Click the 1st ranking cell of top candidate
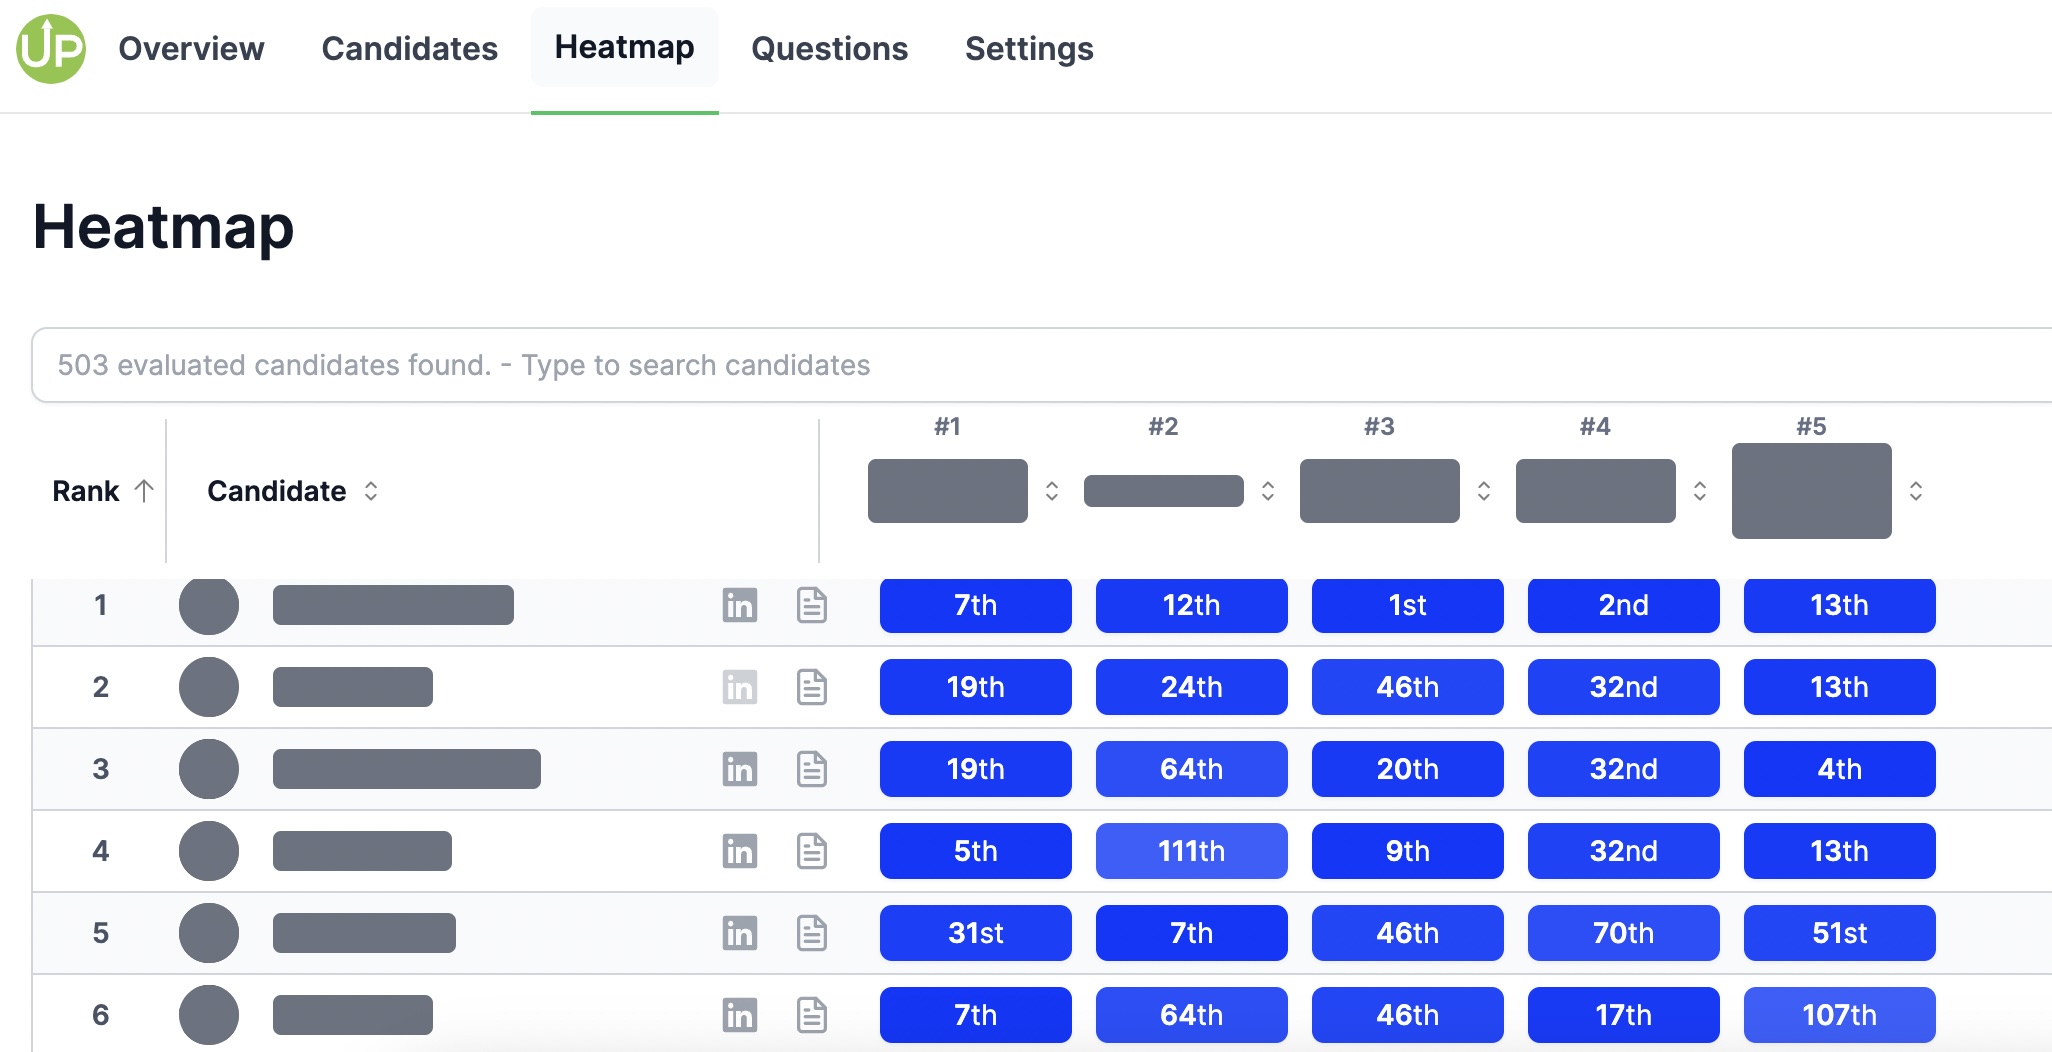Image resolution: width=2052 pixels, height=1052 pixels. (1407, 605)
